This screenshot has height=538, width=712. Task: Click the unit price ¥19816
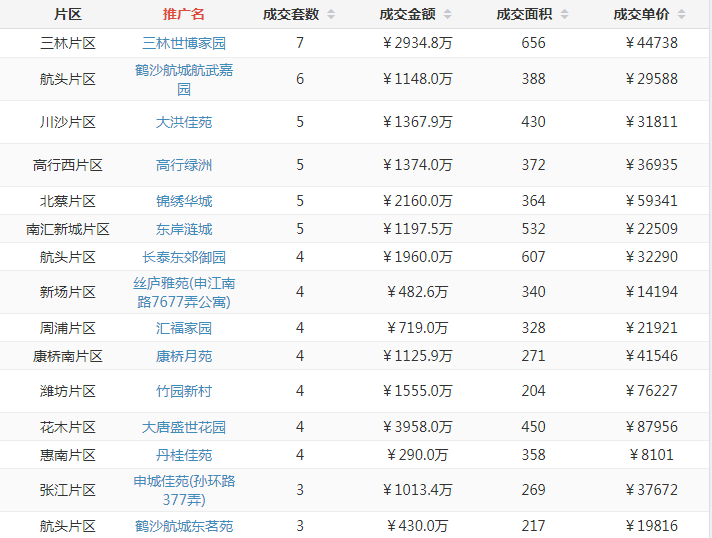(x=651, y=526)
